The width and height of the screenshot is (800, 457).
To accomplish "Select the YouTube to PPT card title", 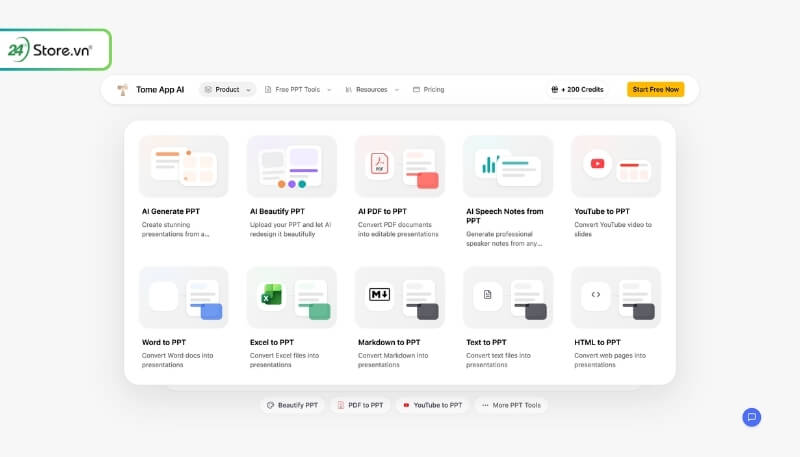I will pyautogui.click(x=602, y=211).
